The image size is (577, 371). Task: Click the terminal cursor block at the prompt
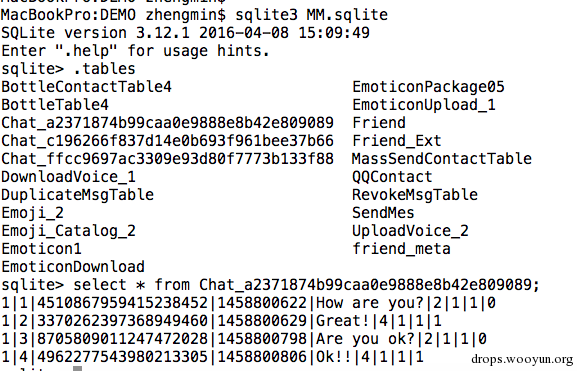[77, 368]
